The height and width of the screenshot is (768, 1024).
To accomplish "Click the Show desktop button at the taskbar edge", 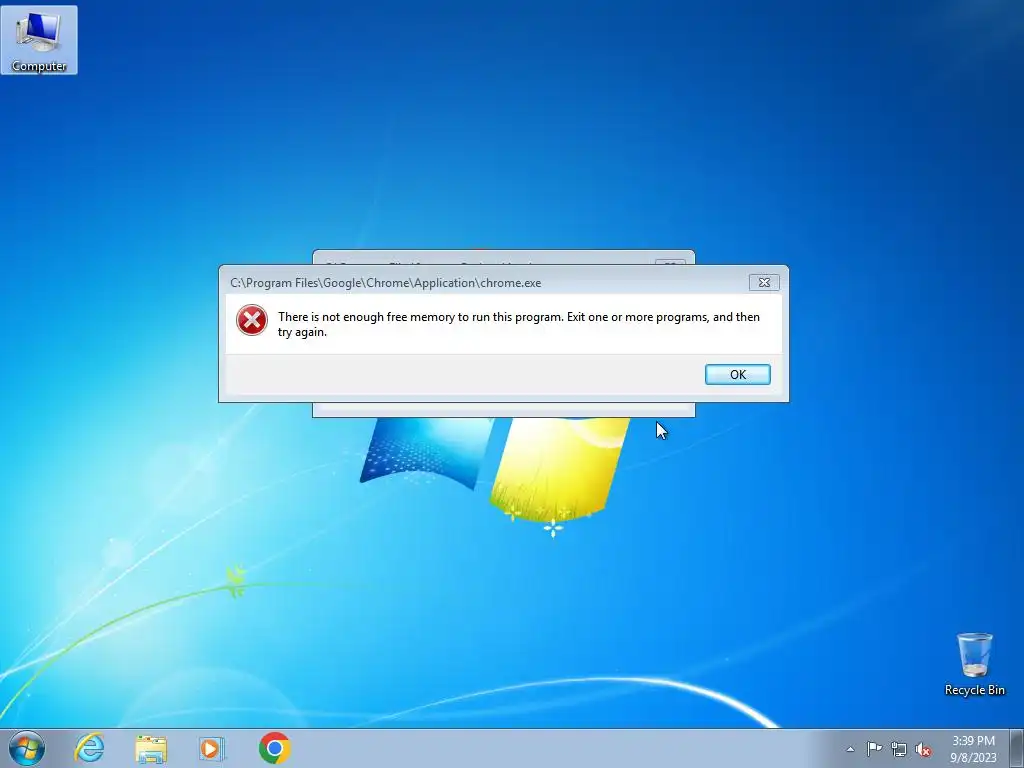I will (x=1017, y=748).
